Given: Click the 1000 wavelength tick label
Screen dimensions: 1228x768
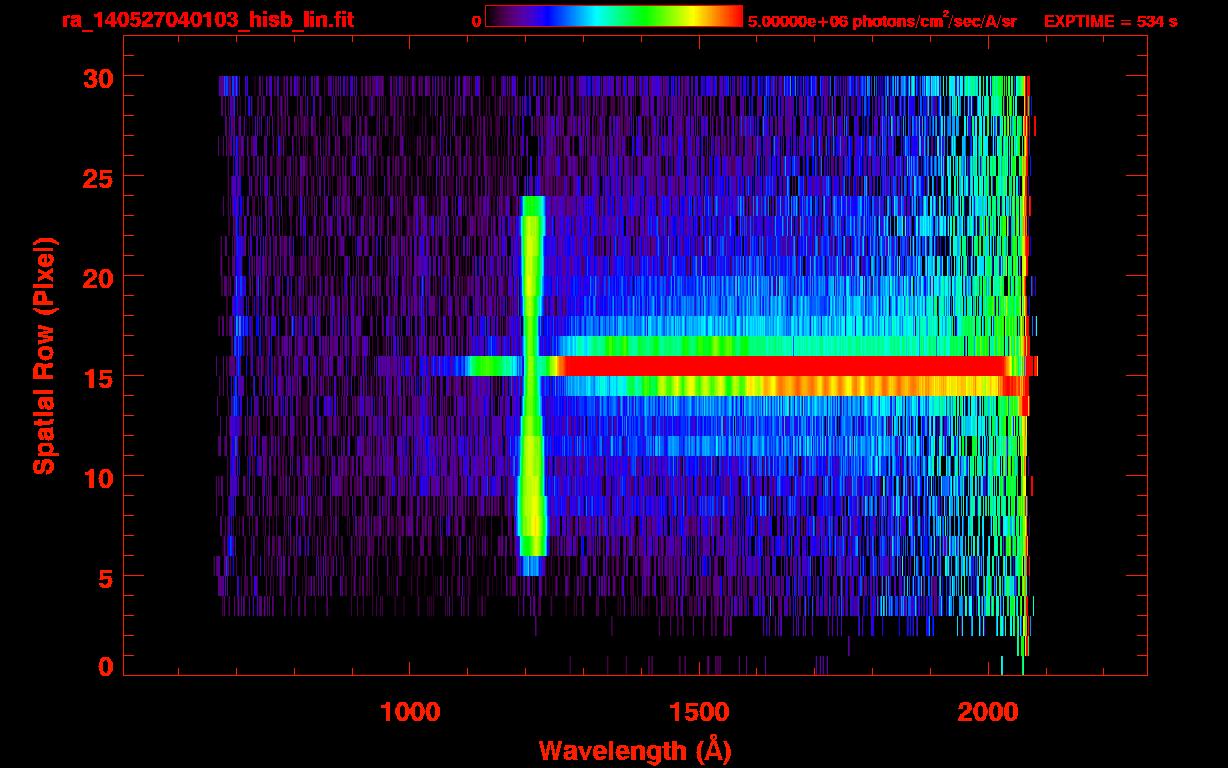Looking at the screenshot, I should [x=410, y=712].
